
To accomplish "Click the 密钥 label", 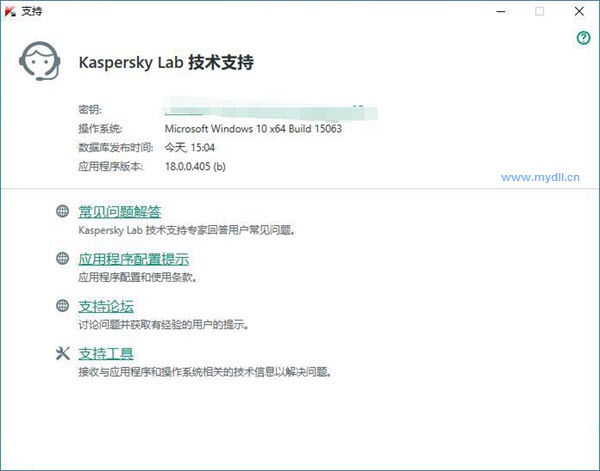I will (x=90, y=110).
